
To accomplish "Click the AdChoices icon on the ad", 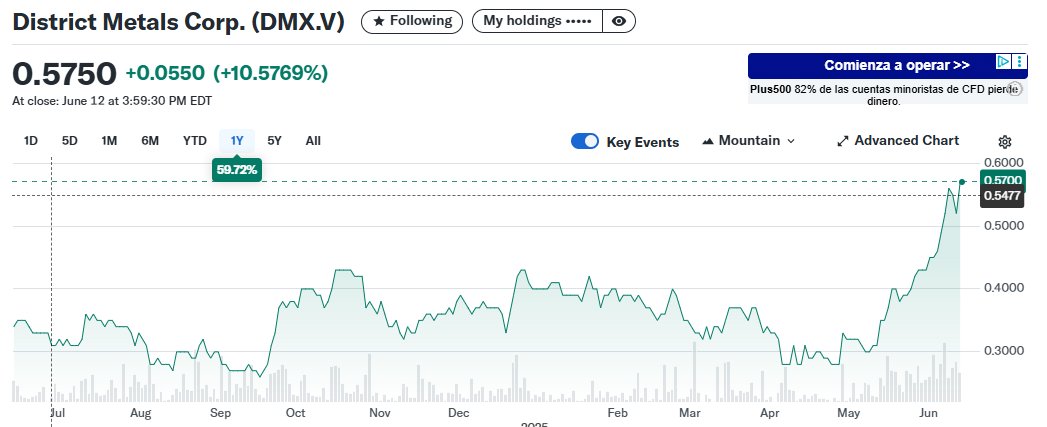I will pyautogui.click(x=1003, y=62).
